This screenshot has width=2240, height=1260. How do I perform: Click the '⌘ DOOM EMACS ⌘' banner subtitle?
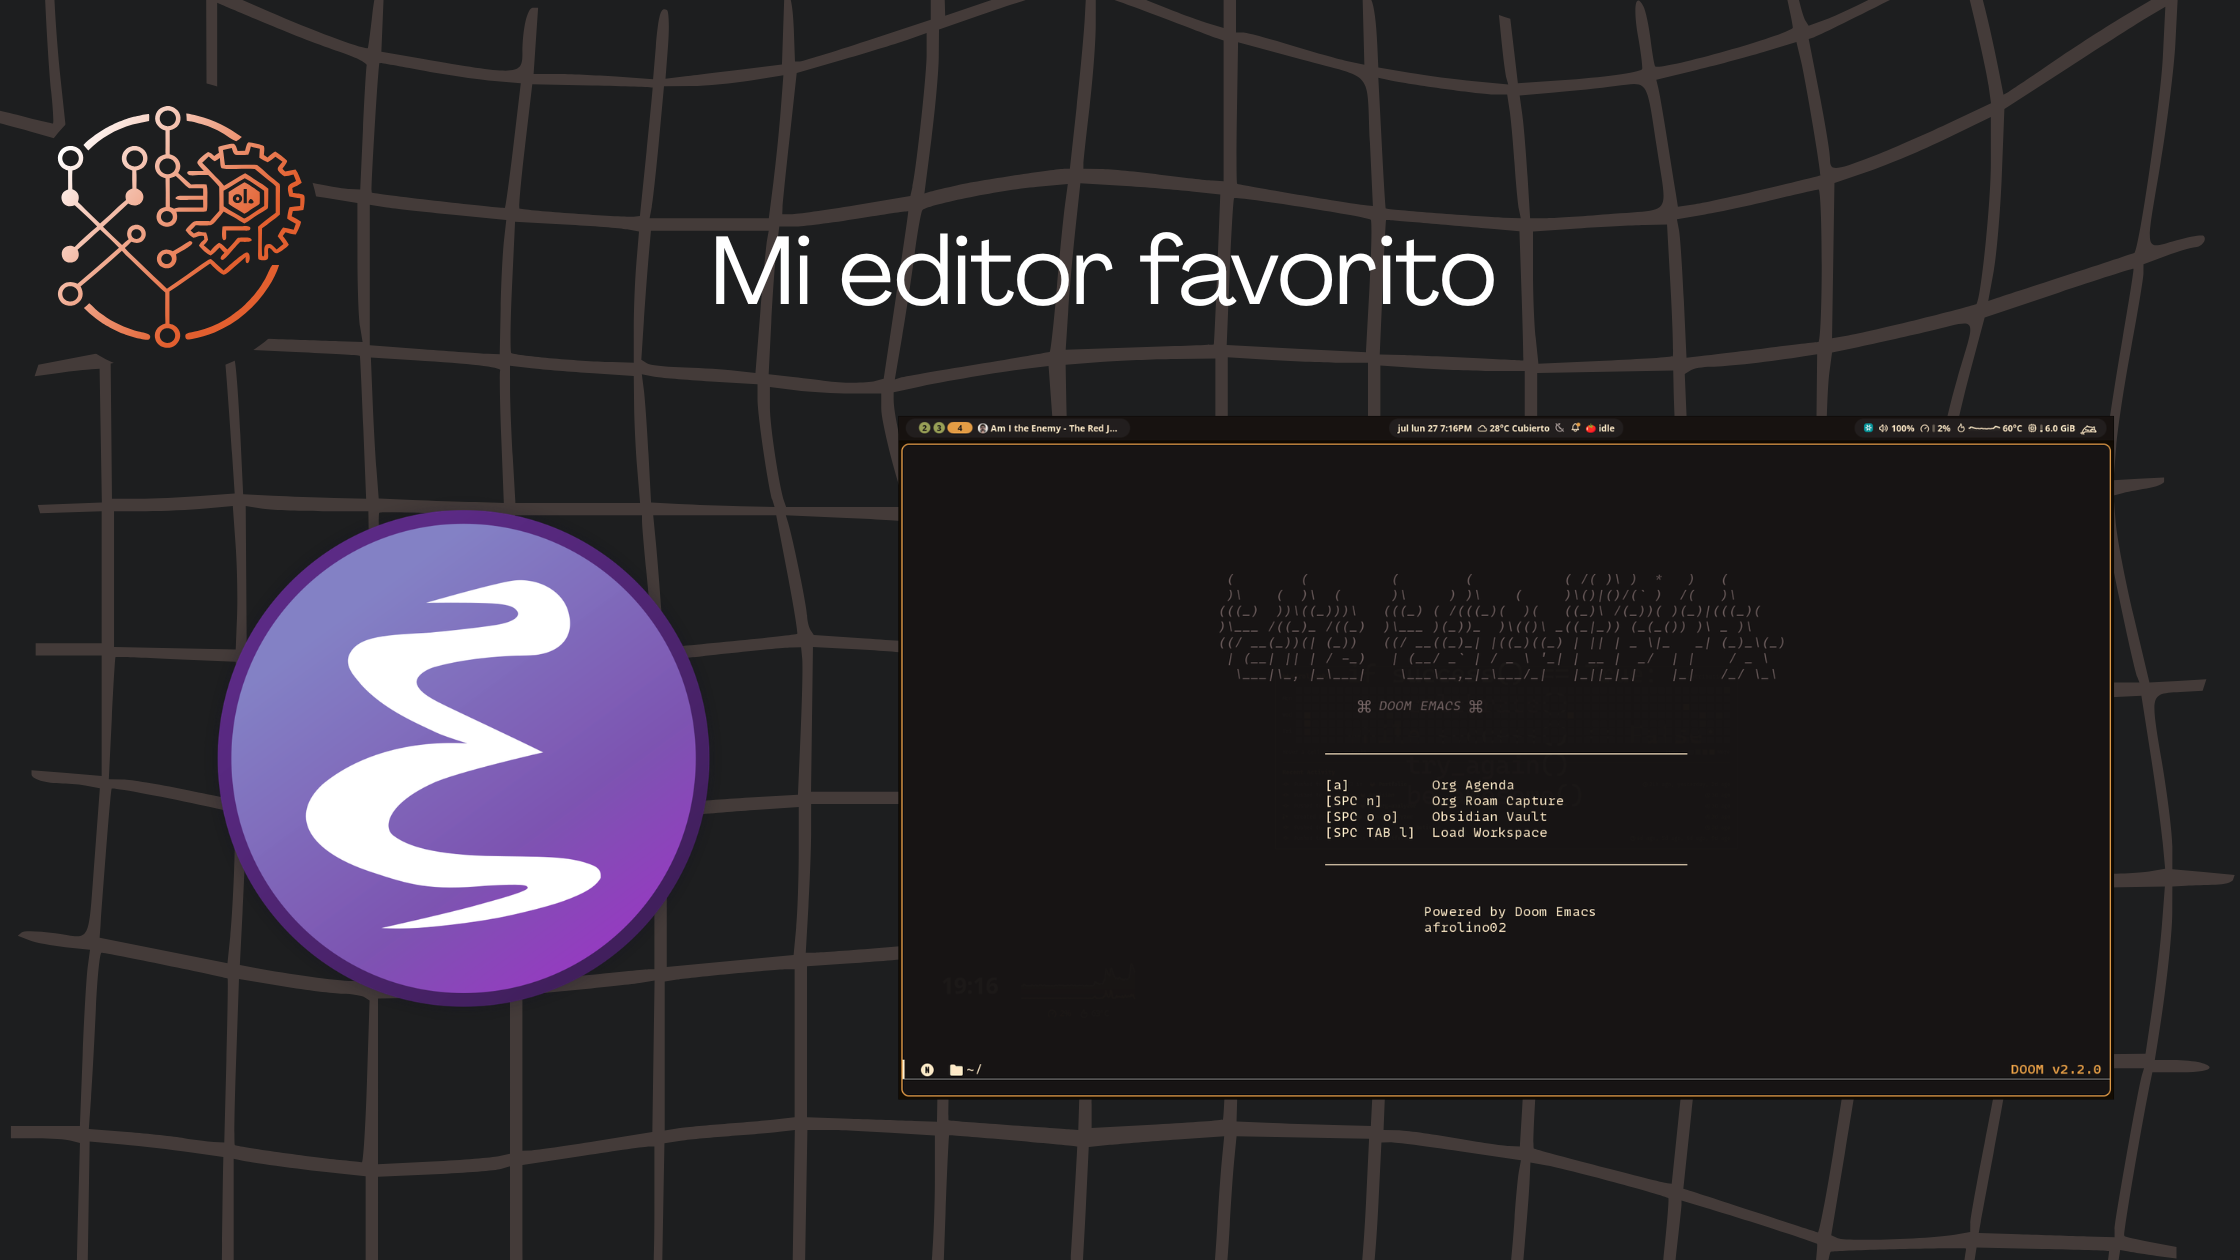pyautogui.click(x=1419, y=706)
